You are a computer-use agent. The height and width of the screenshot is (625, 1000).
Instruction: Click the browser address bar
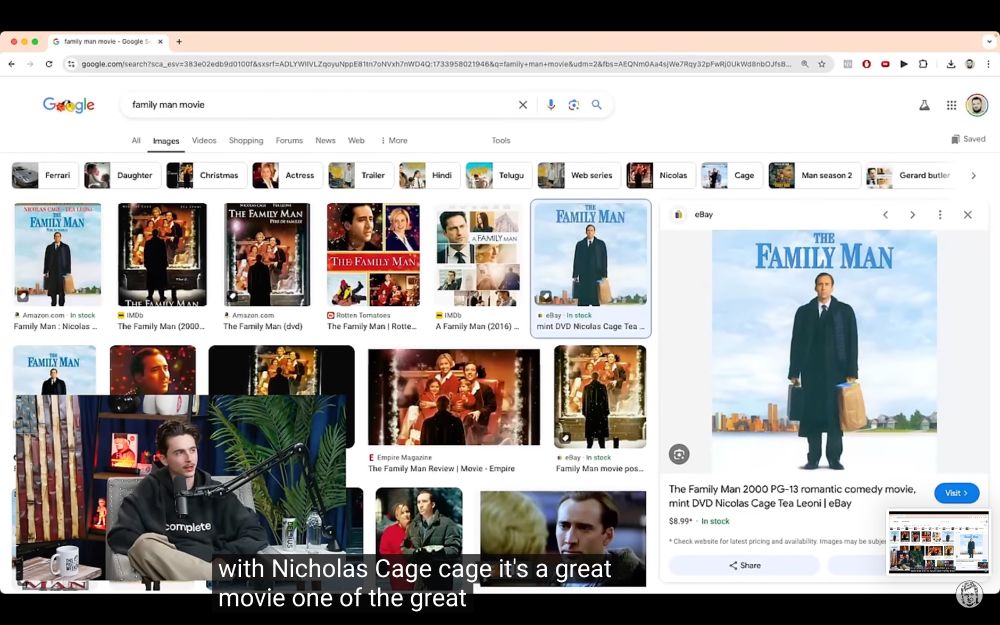436,64
